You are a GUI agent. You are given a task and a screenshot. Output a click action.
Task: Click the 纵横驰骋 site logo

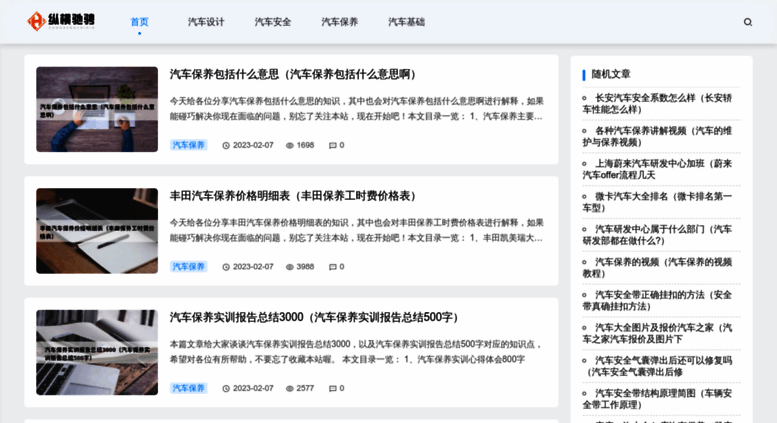[x=61, y=21]
